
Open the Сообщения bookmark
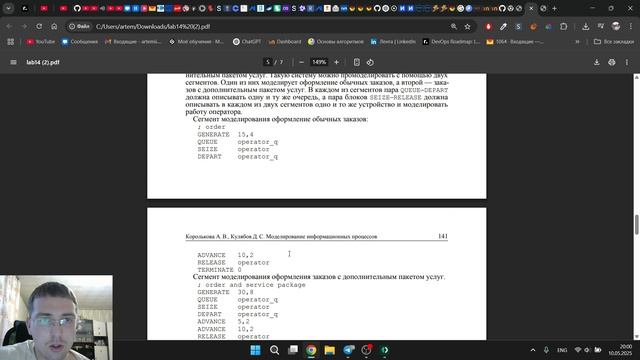[80, 42]
